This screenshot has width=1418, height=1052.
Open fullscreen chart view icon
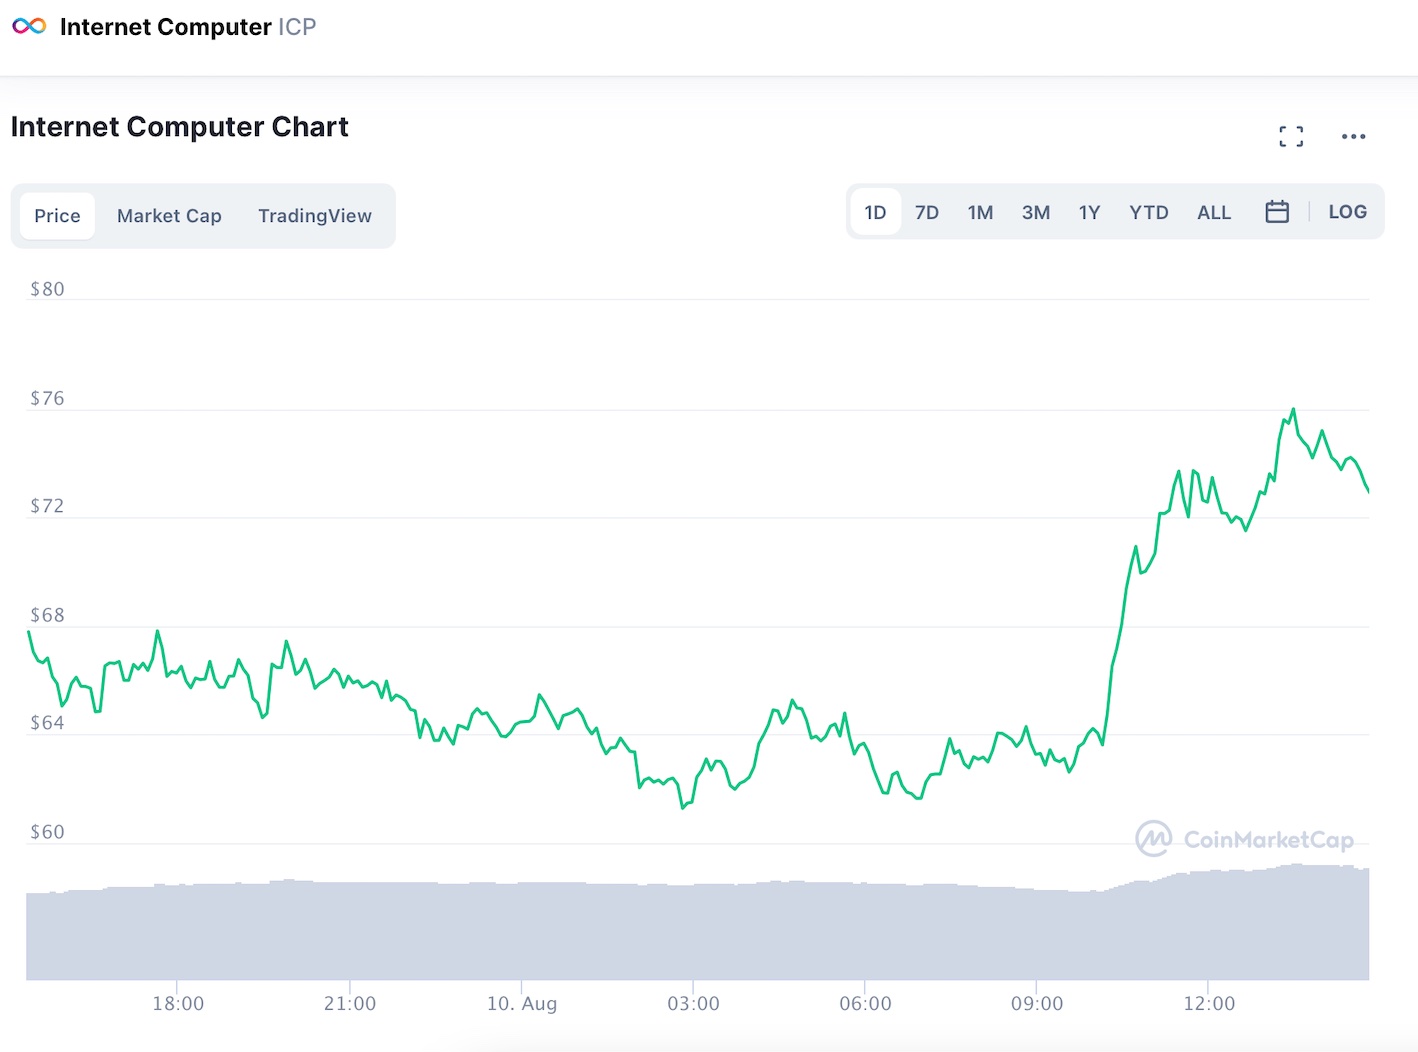1291,137
